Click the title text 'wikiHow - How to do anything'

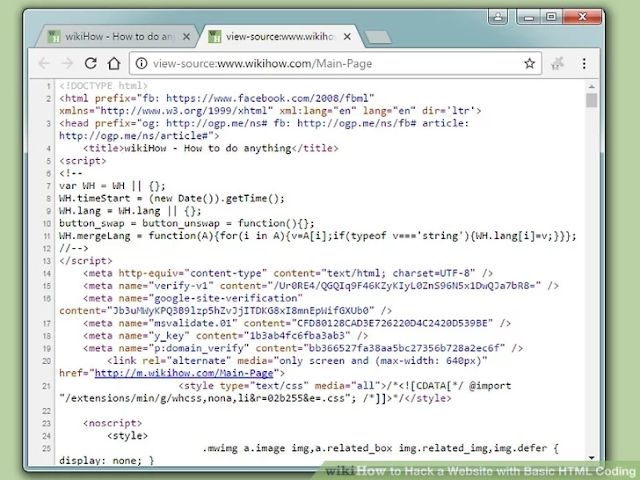pos(207,148)
